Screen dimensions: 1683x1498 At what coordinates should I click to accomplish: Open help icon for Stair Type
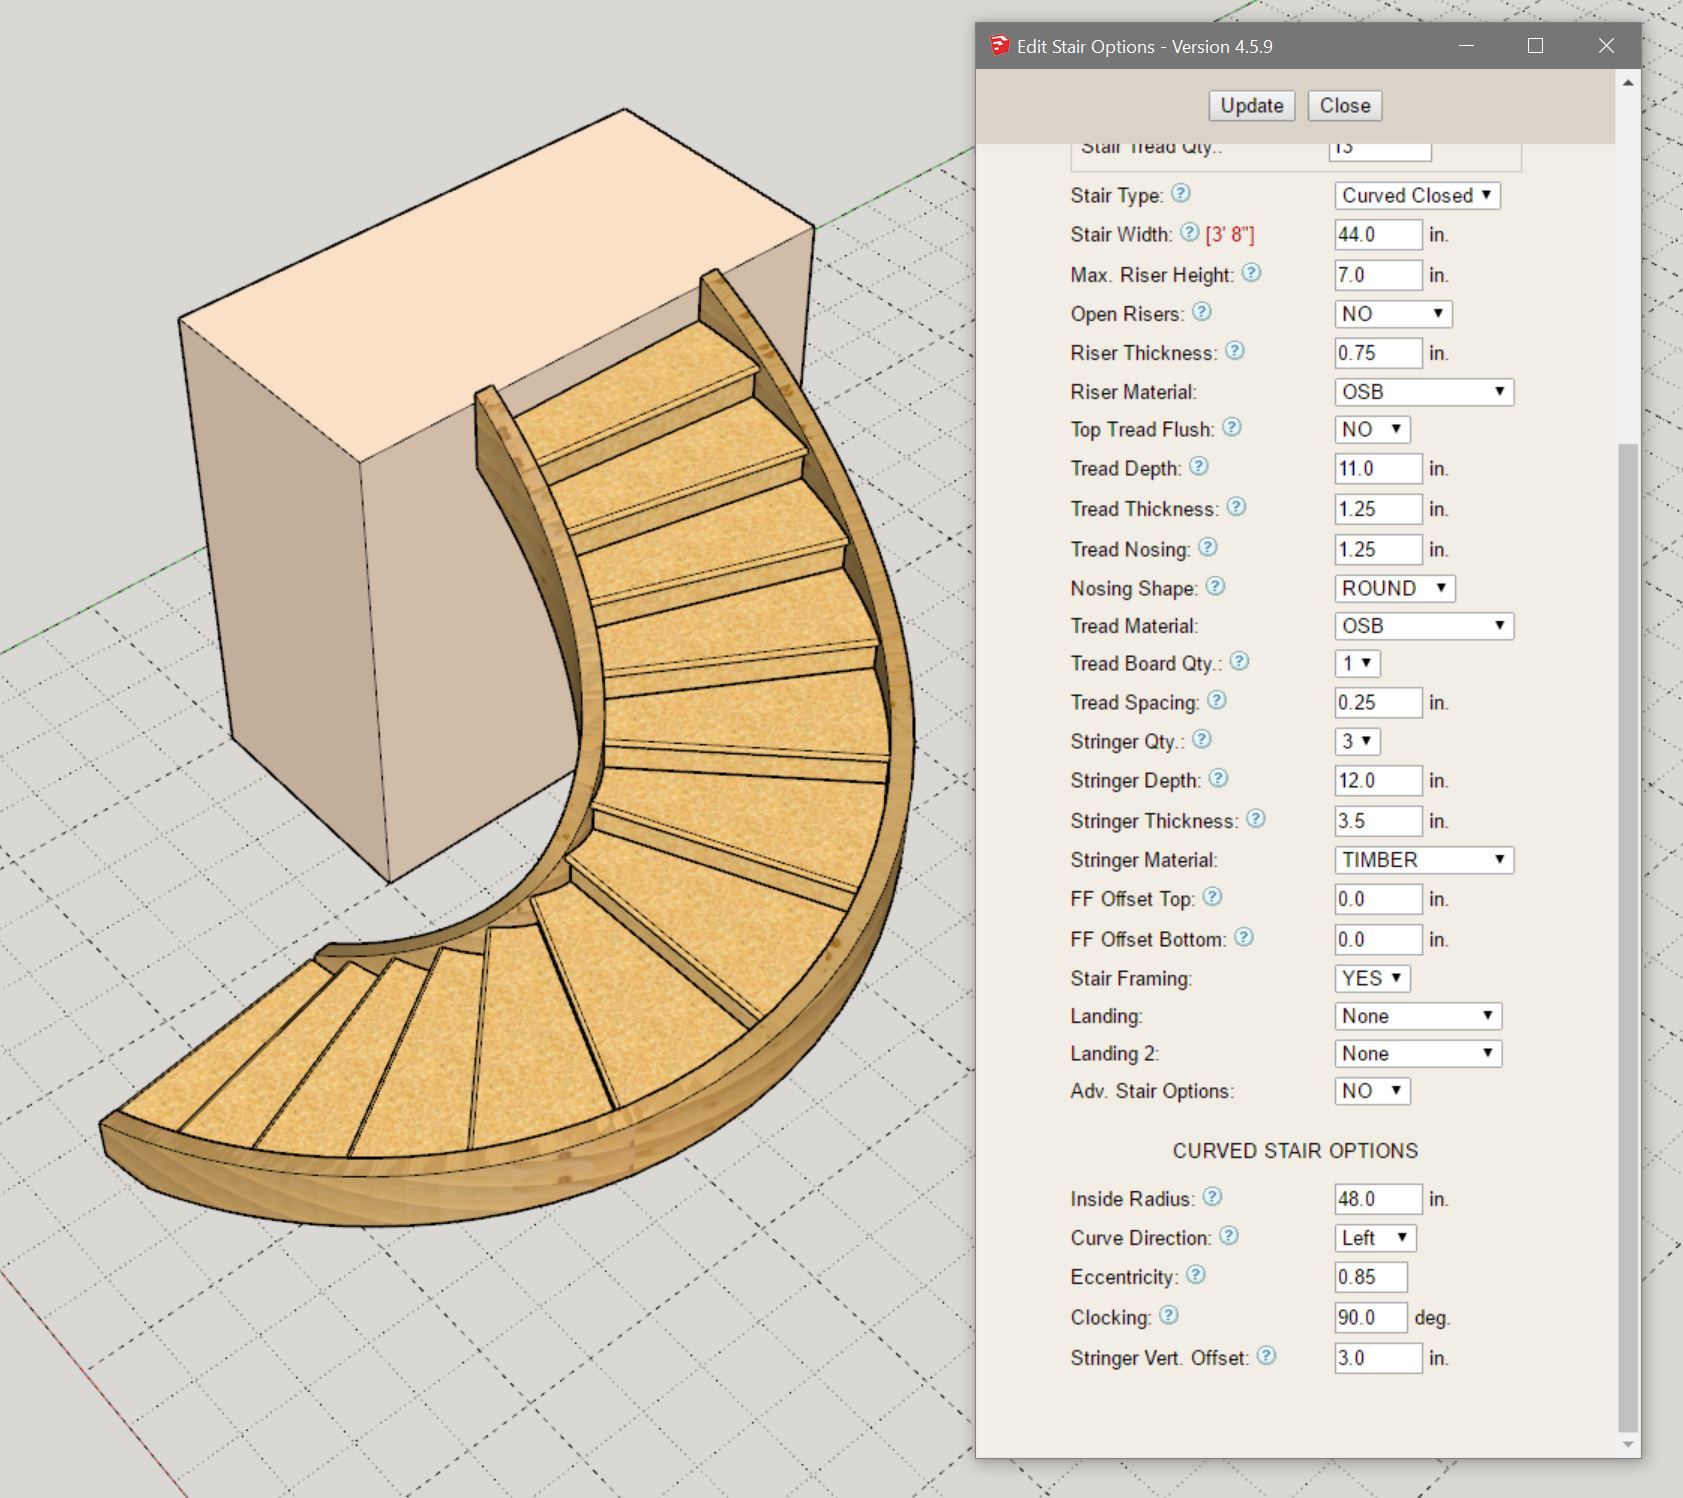coord(1181,193)
